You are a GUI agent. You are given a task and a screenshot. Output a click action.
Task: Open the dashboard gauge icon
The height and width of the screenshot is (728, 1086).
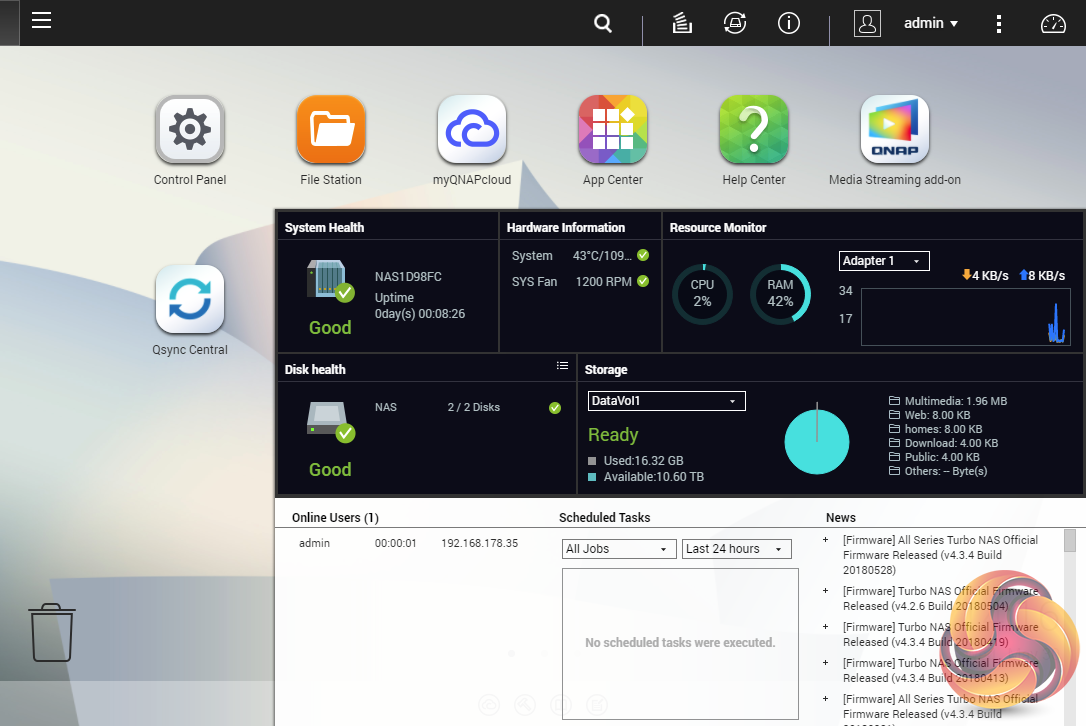(1054, 23)
